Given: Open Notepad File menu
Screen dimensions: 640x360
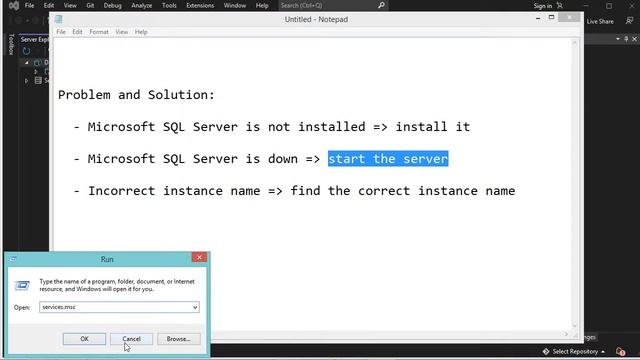Looking at the screenshot, I should point(61,32).
